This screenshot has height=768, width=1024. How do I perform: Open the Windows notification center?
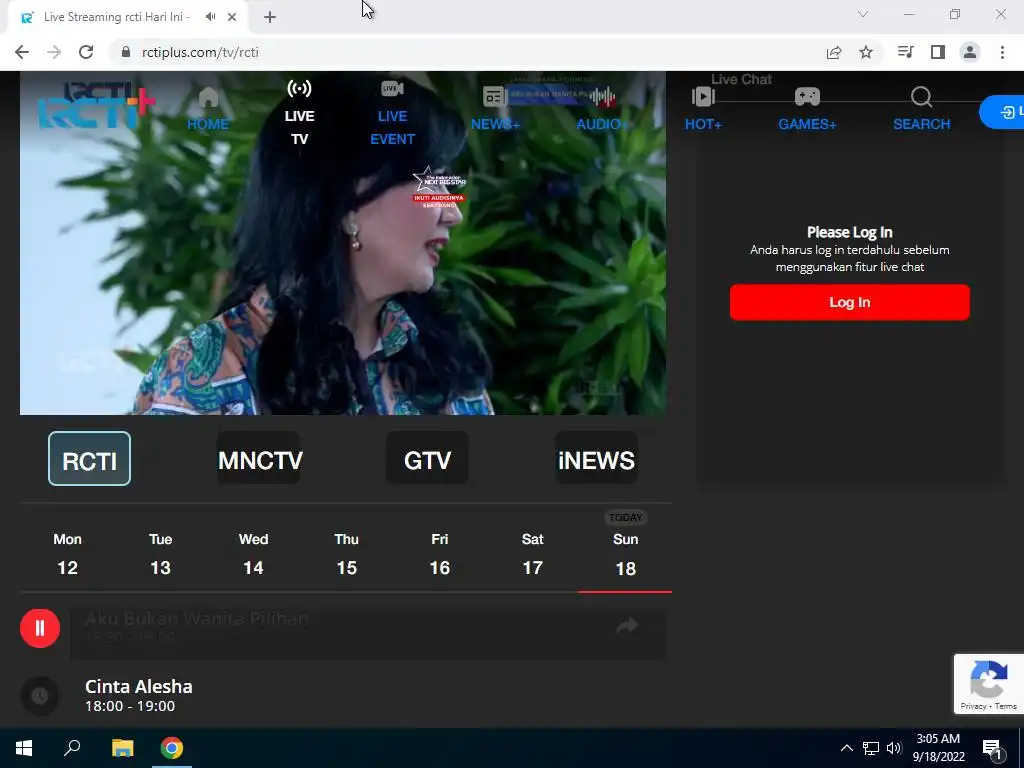click(991, 748)
